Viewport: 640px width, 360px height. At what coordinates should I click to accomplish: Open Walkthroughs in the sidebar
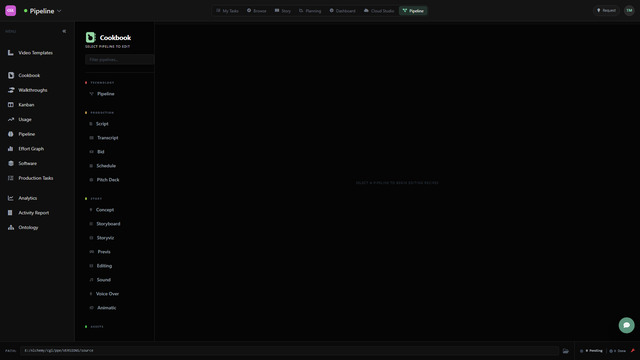tap(28, 90)
